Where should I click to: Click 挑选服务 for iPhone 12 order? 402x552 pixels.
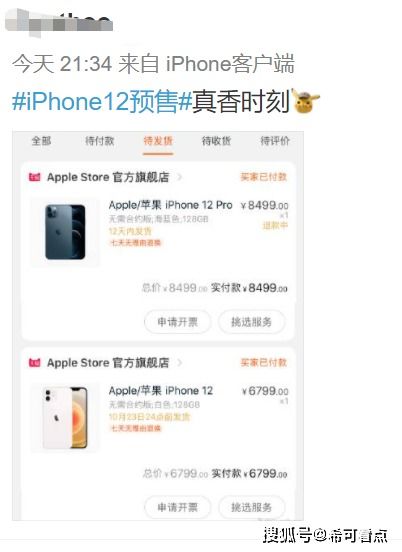tap(251, 507)
